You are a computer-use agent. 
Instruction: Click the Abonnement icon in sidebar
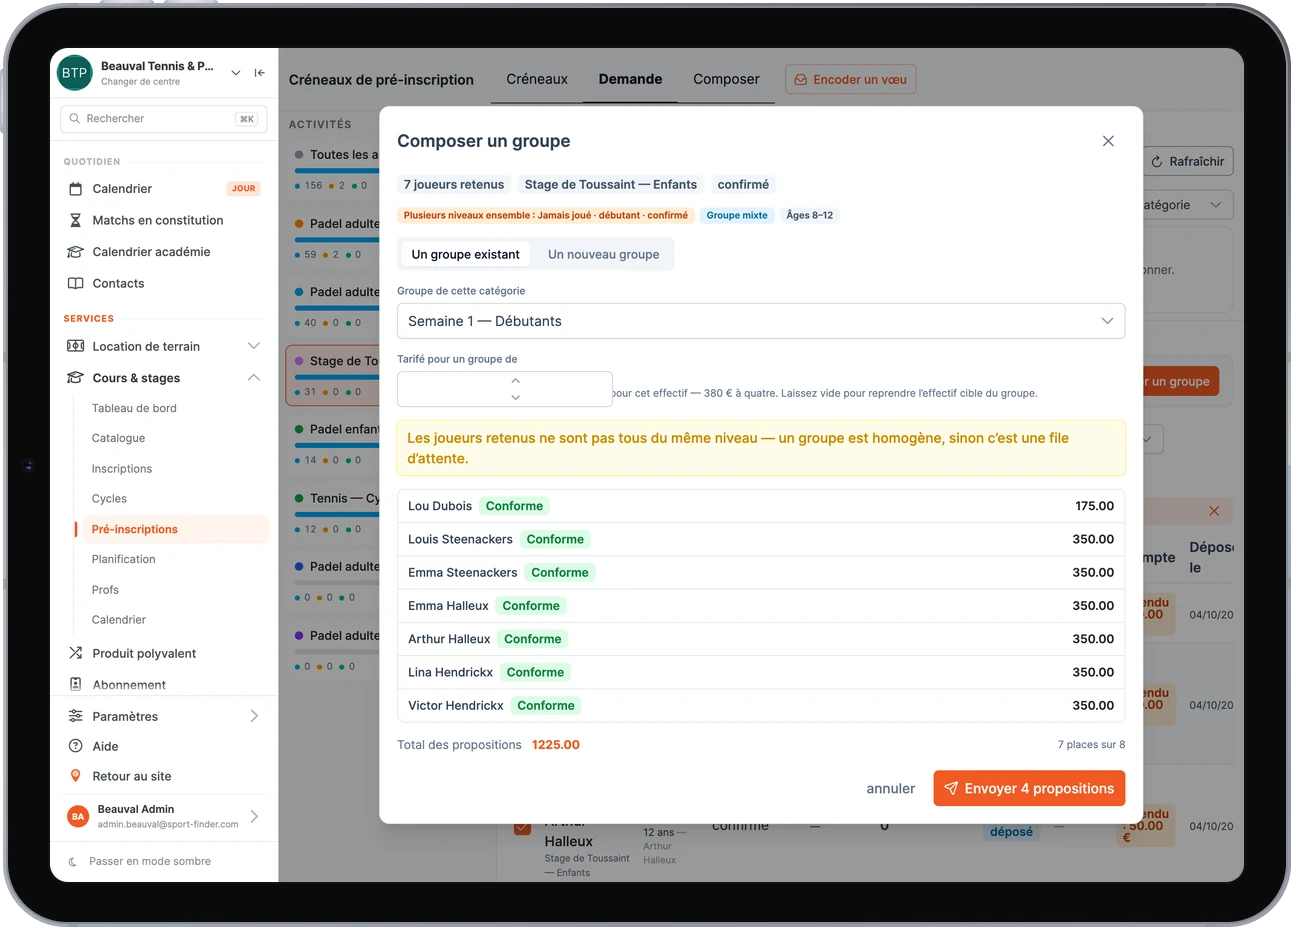[75, 684]
